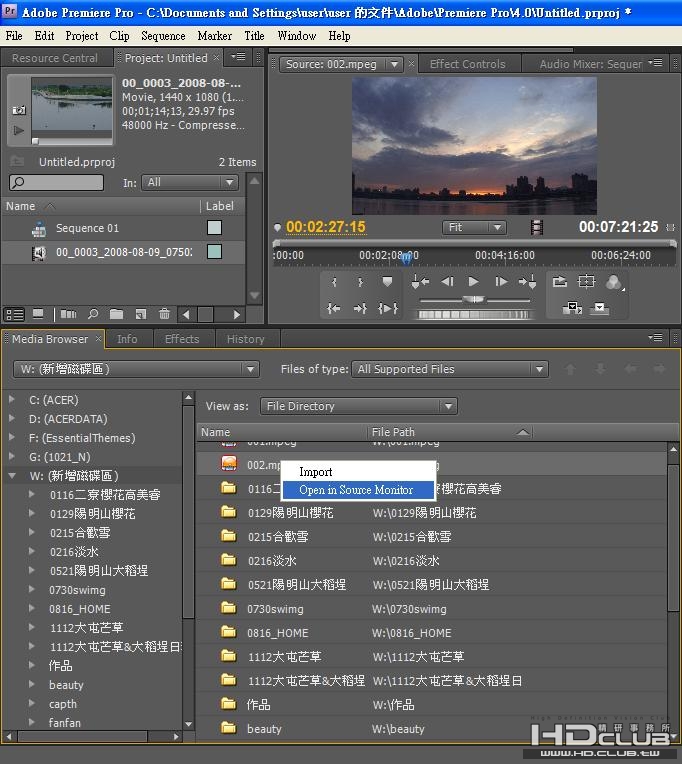This screenshot has height=764, width=682.
Task: Switch to the Resource Central tab
Action: coord(55,58)
